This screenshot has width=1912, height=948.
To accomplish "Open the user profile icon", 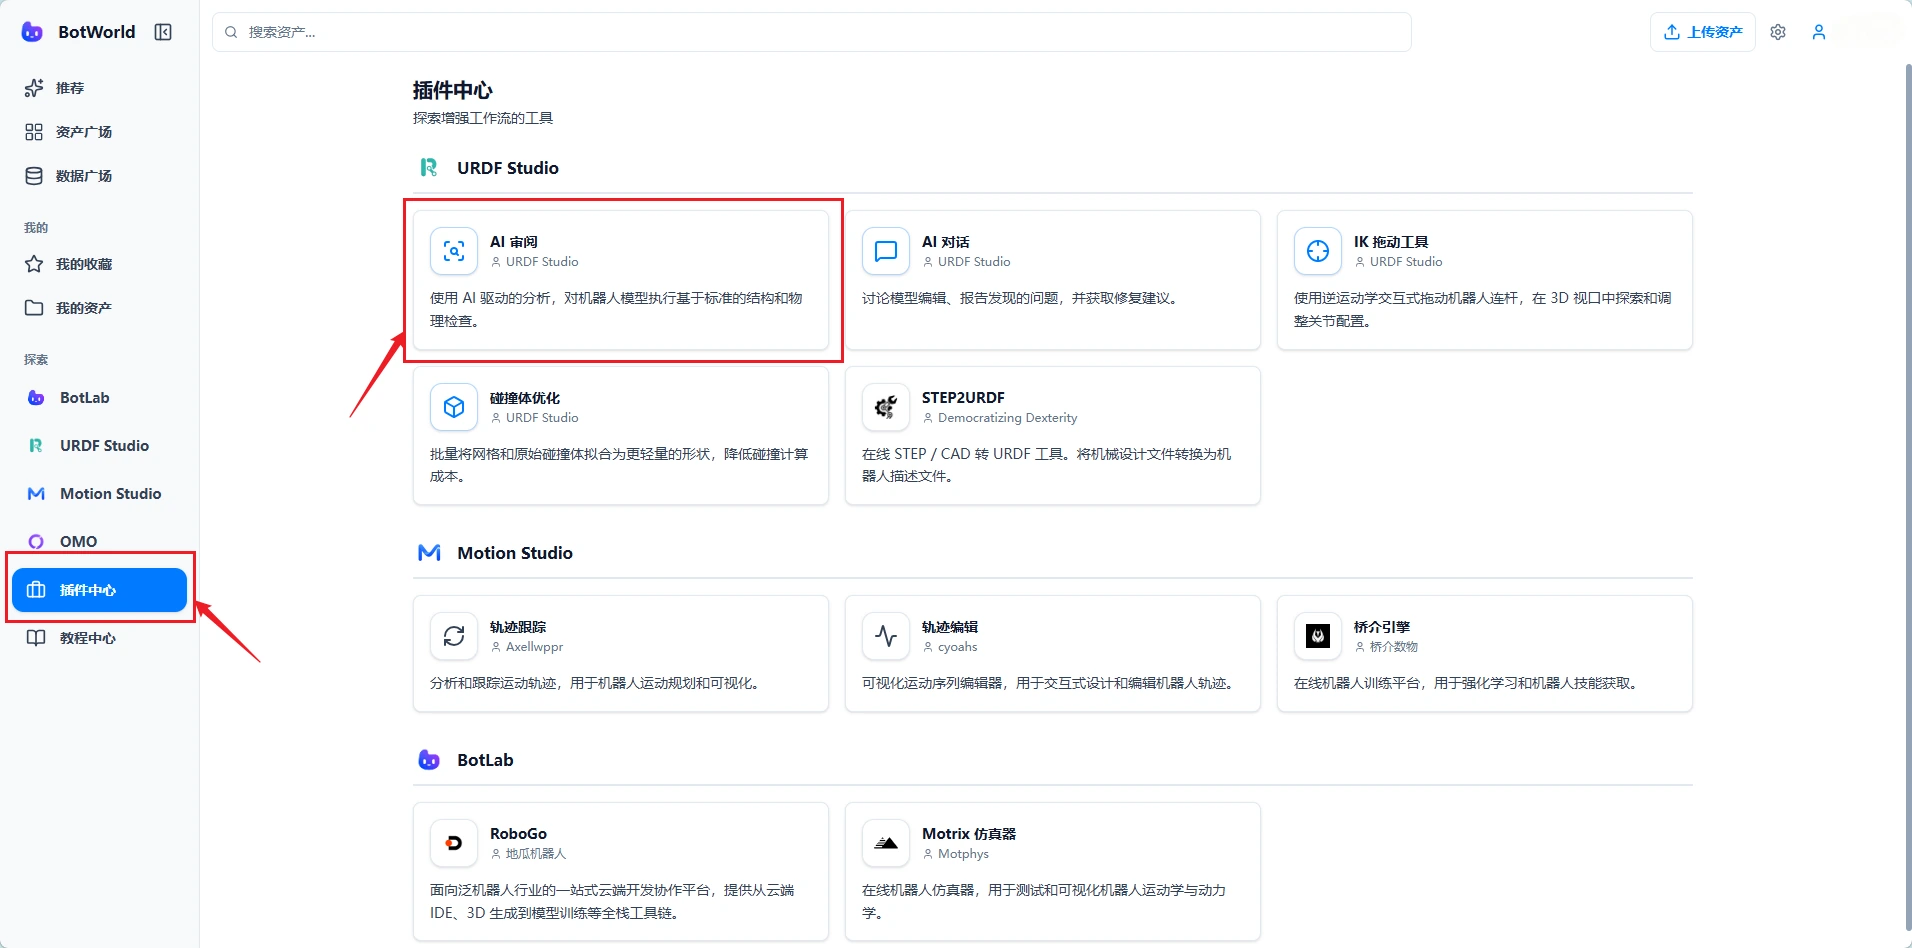I will tap(1819, 32).
